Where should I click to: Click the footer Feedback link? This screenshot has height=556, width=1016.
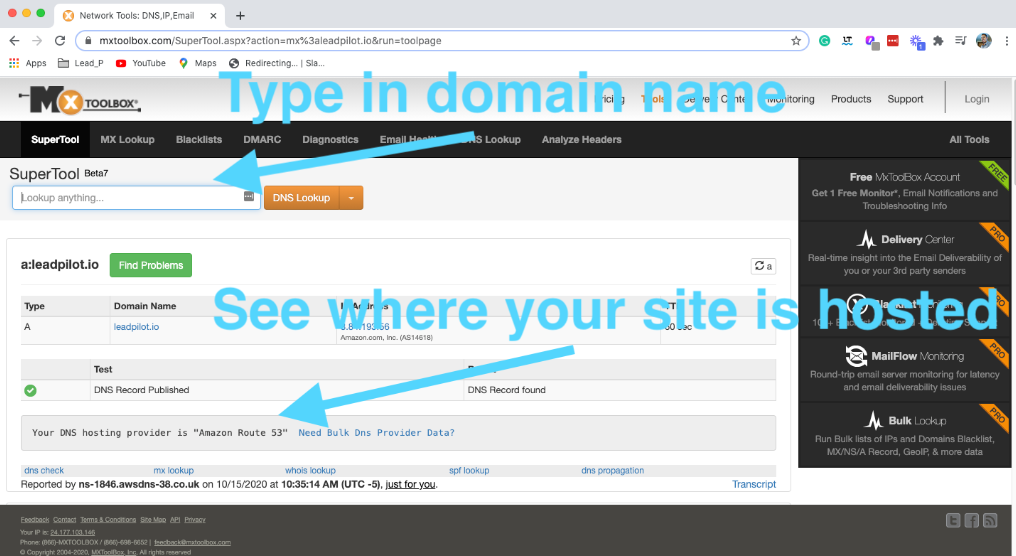[34, 520]
